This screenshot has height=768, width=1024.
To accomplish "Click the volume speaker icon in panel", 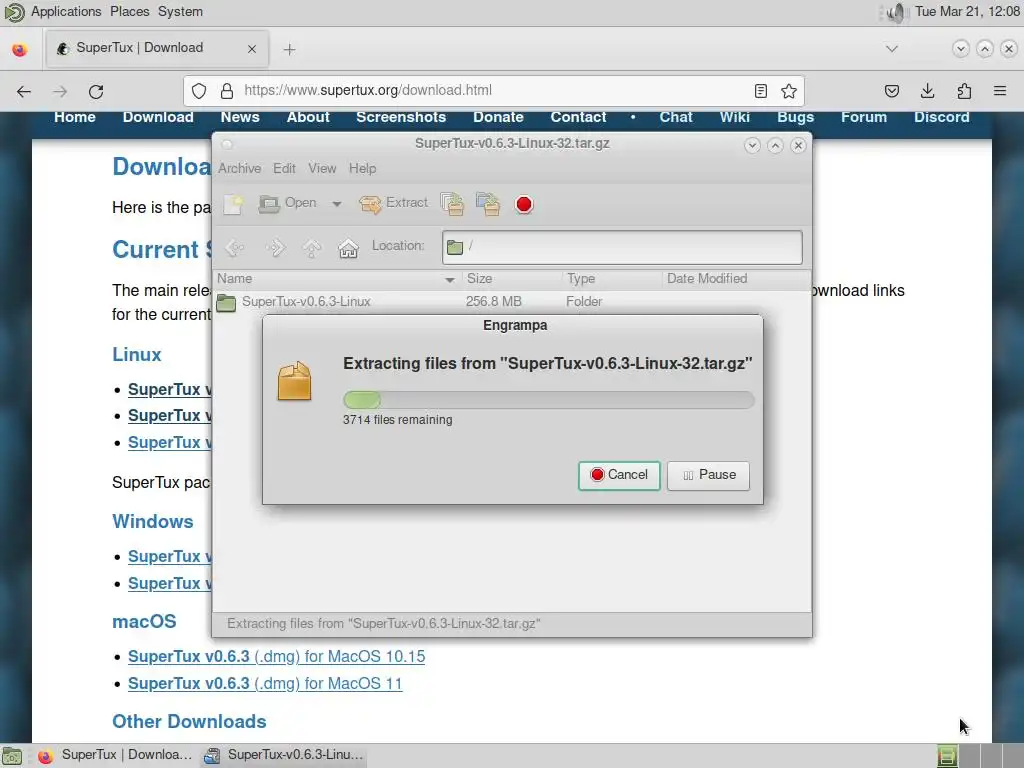I will pos(896,12).
